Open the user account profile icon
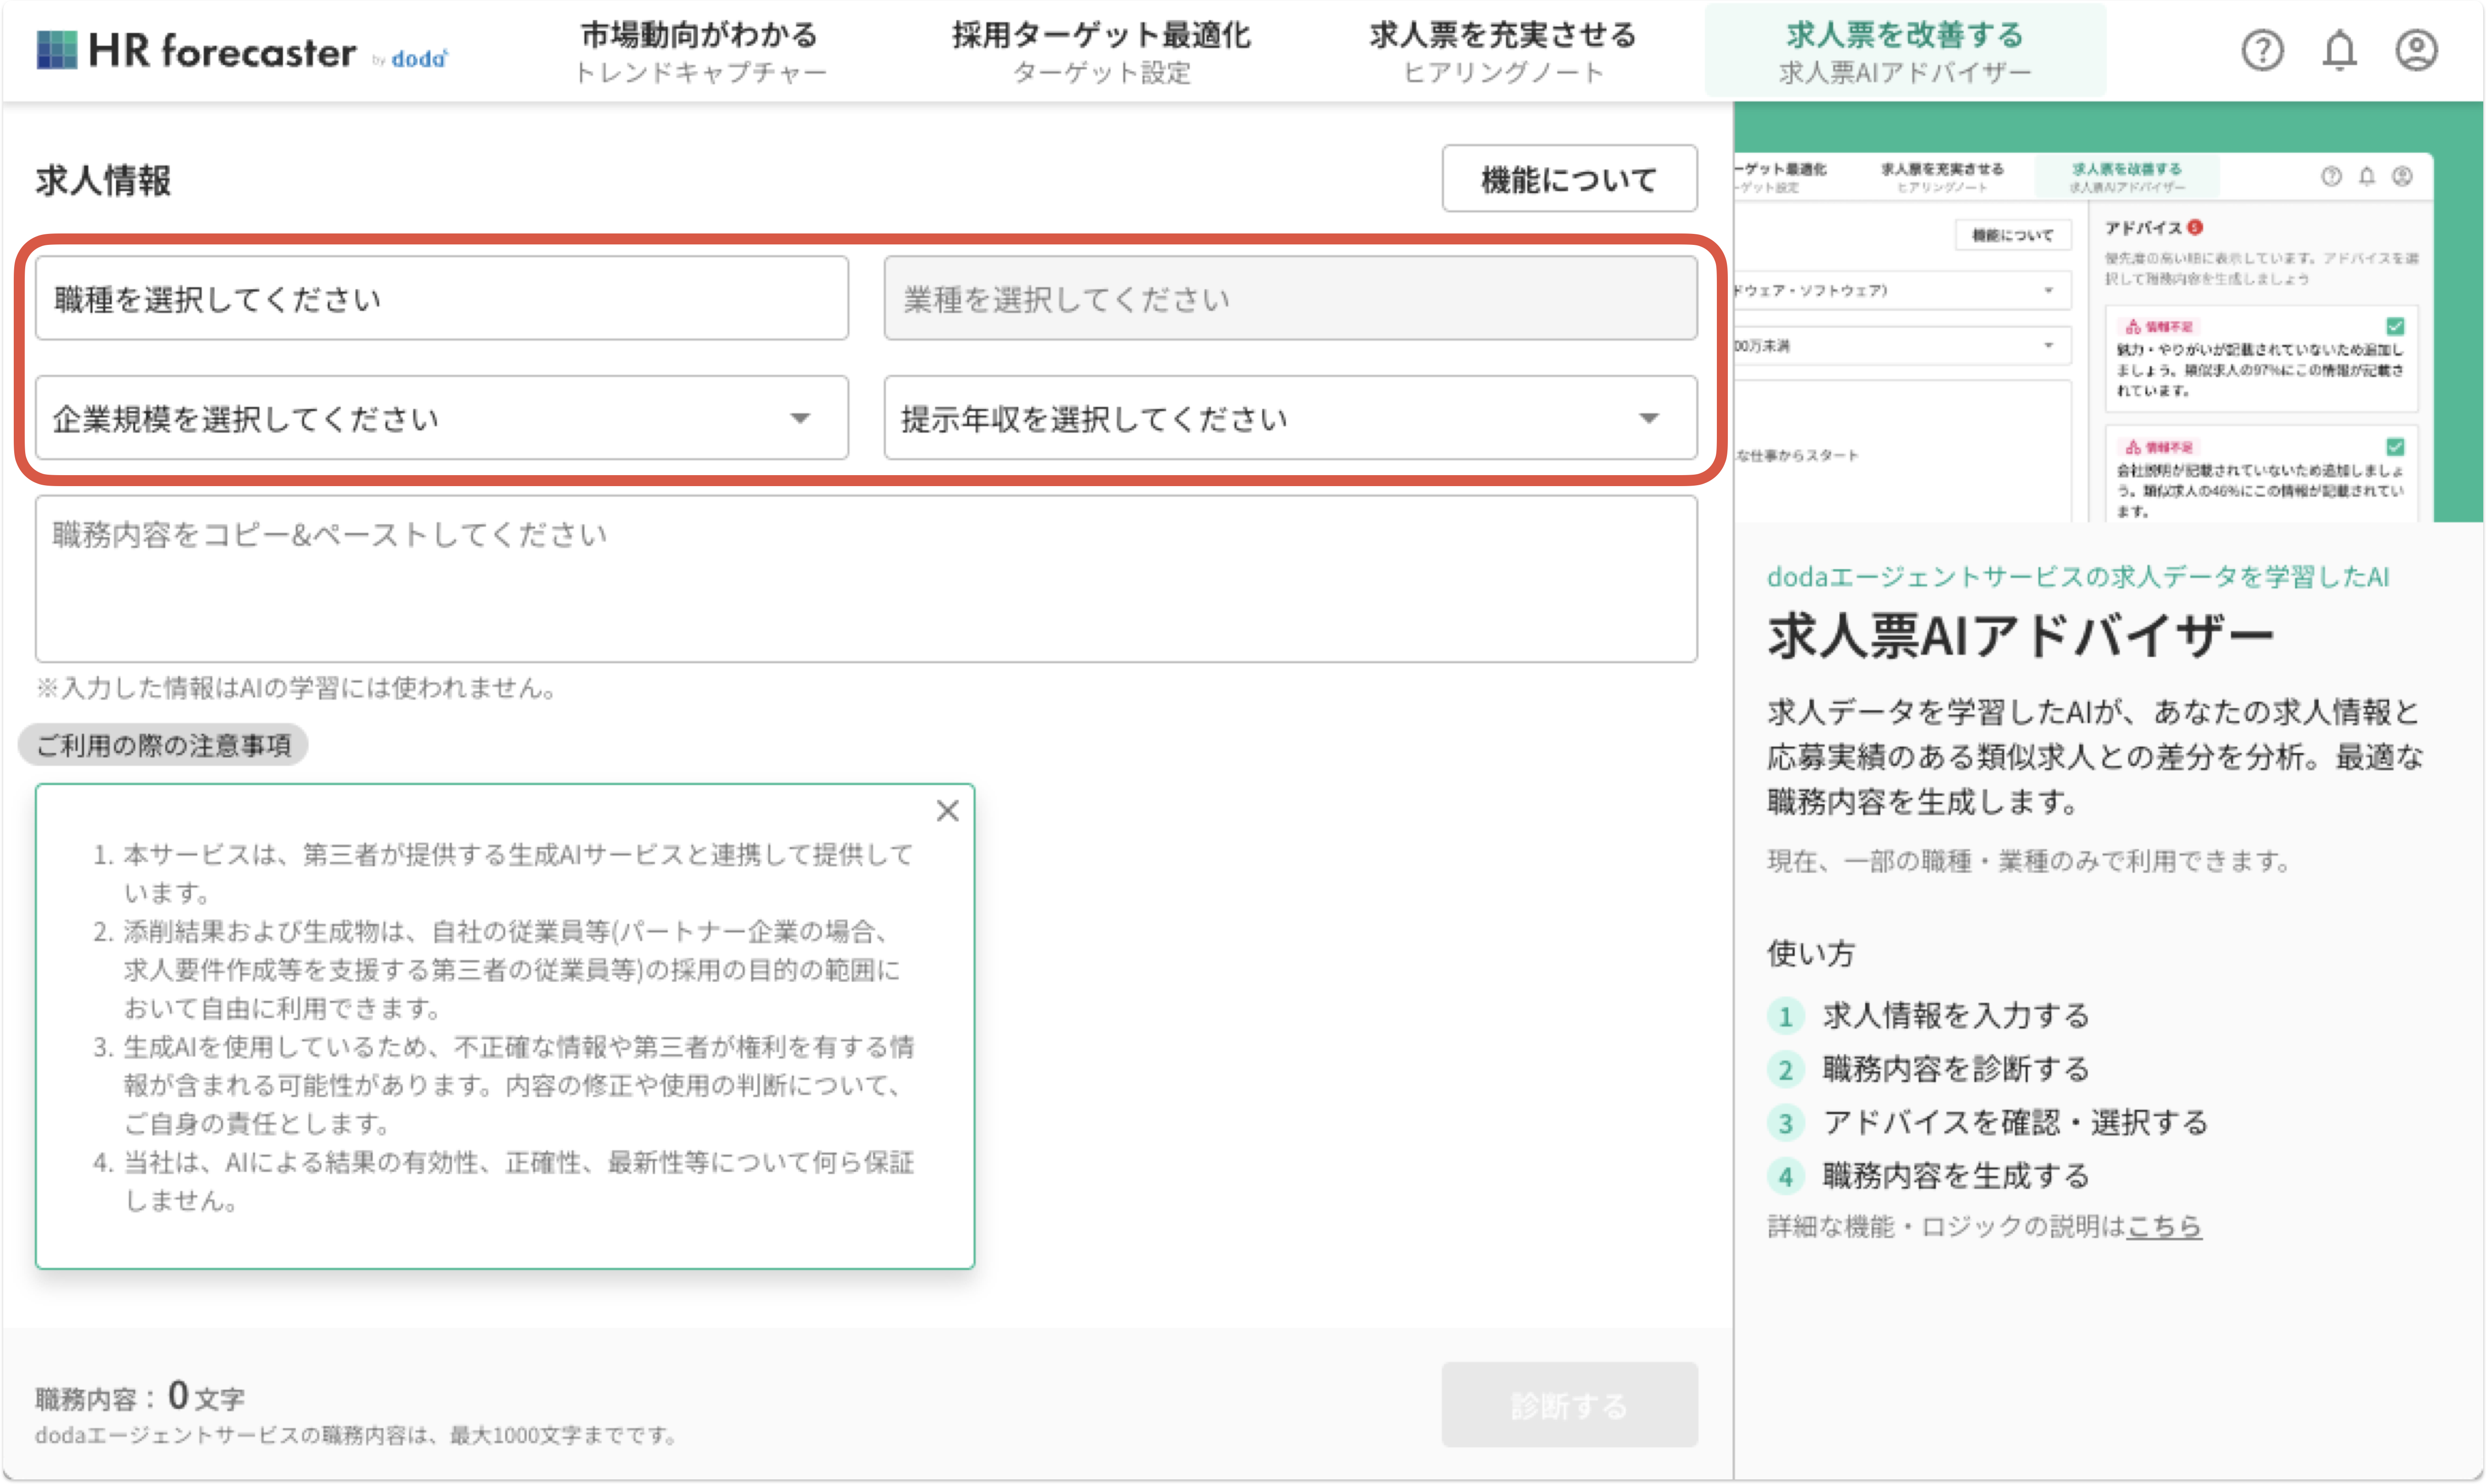Screen dimensions: 2486x1484 coord(2416,50)
